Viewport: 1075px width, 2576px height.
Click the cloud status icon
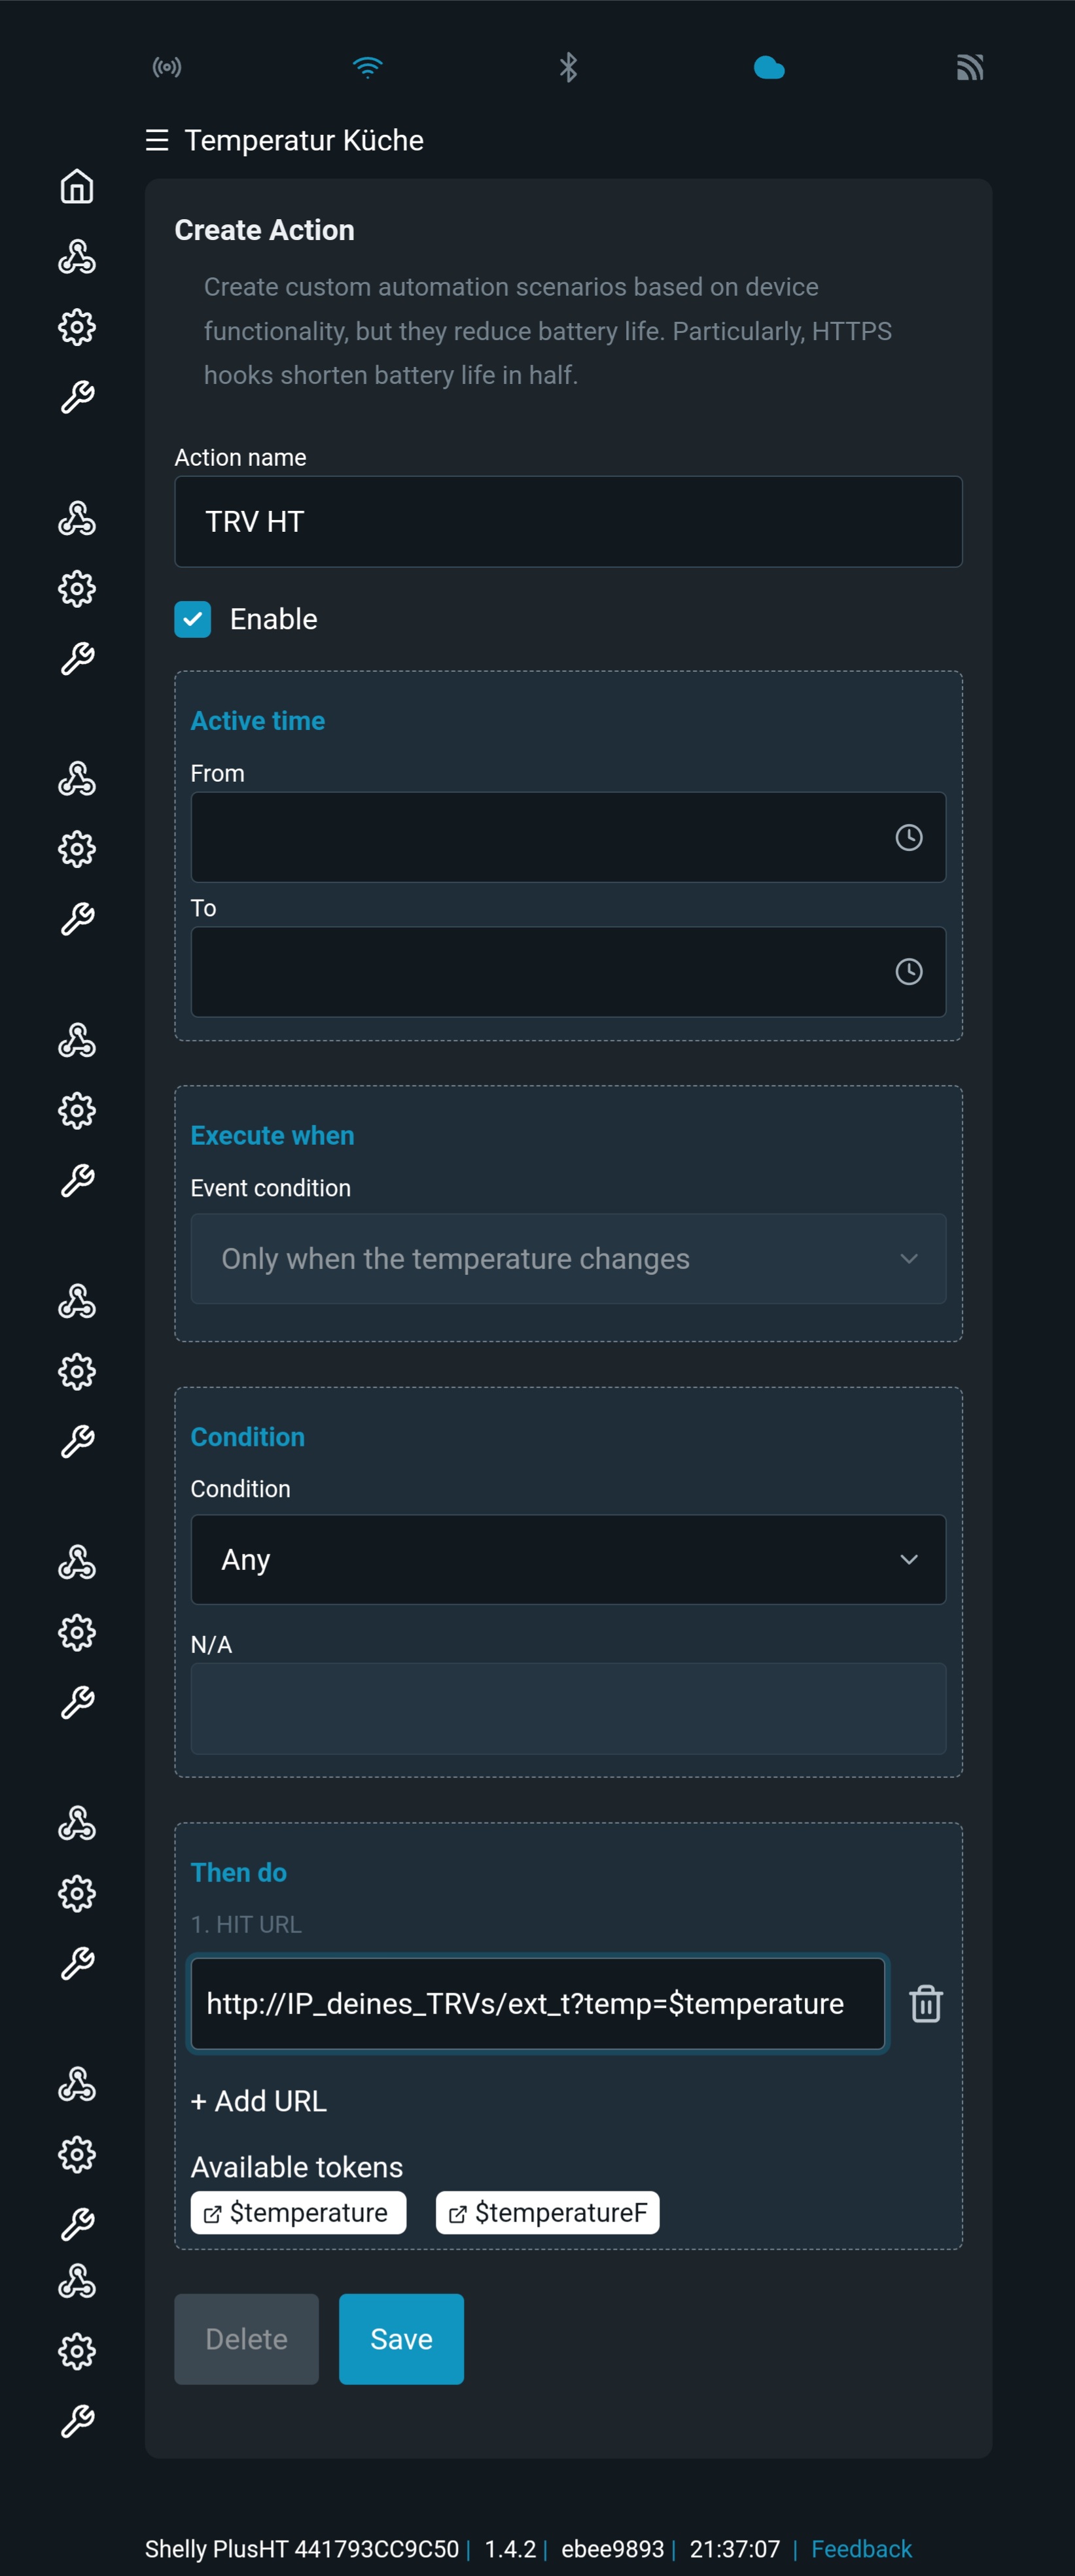tap(769, 68)
